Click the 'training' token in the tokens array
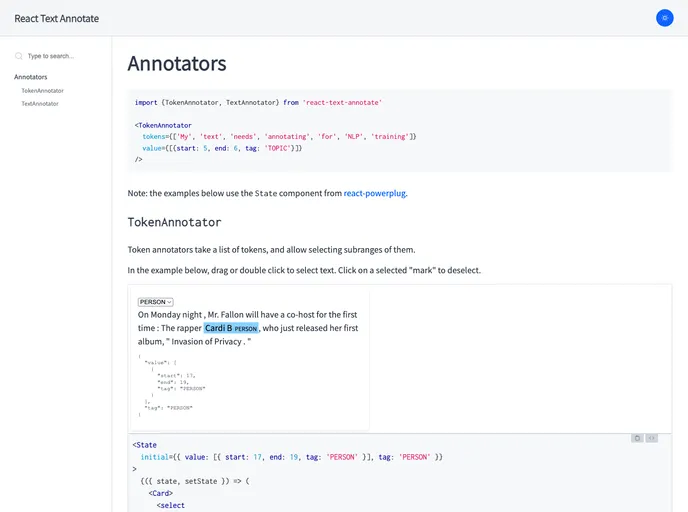Image resolution: width=688 pixels, height=512 pixels. click(x=390, y=136)
